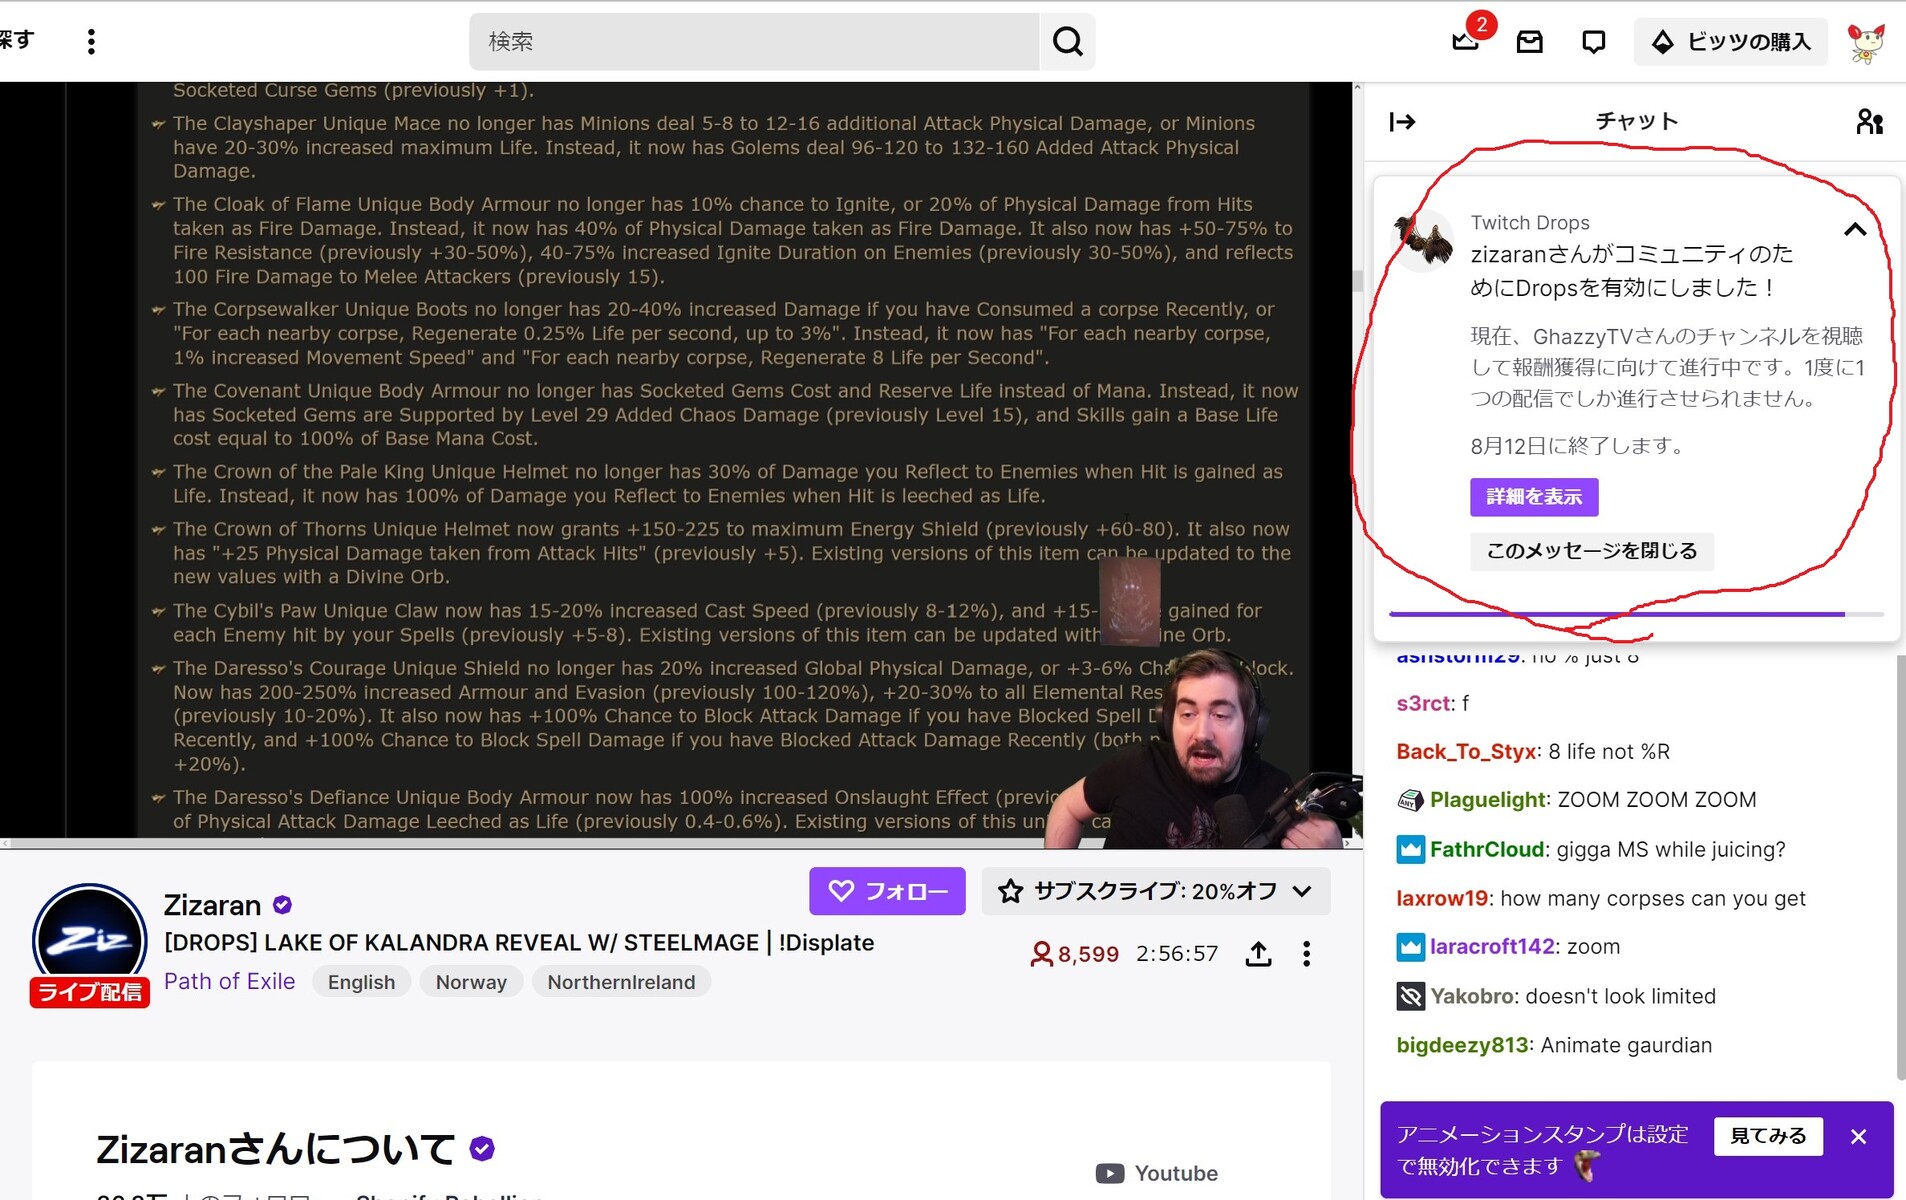Screen dimensions: 1906x1200
Task: Click username laxrow19 in chat
Action: tap(1442, 898)
